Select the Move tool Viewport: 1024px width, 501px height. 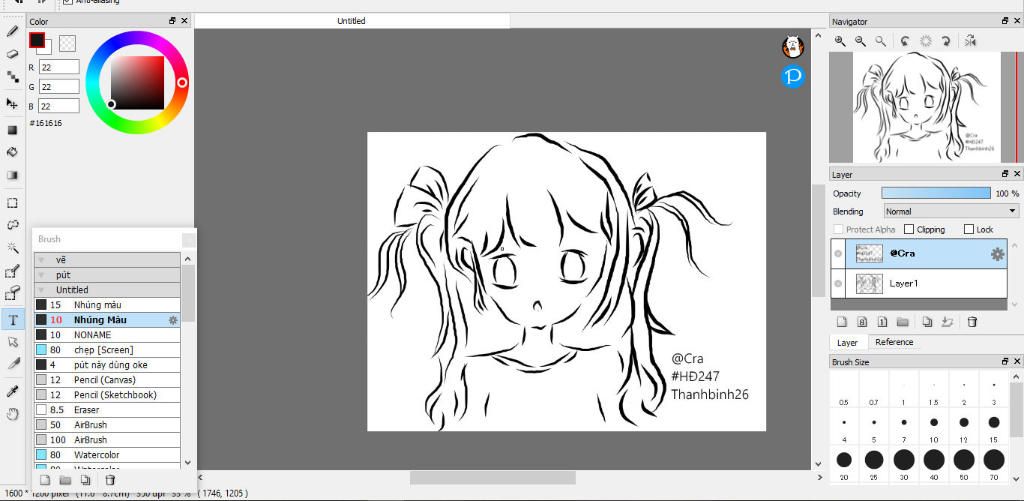[12, 103]
